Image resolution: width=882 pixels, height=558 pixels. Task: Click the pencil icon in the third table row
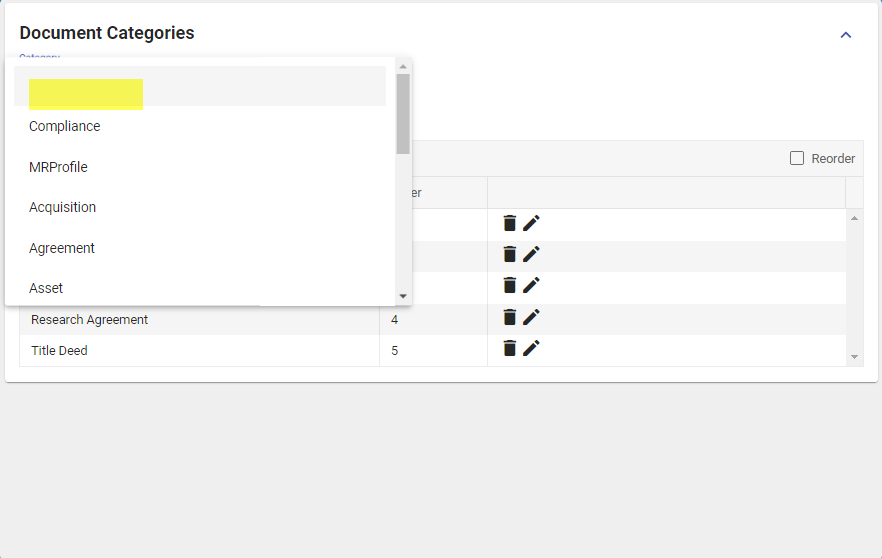(531, 286)
